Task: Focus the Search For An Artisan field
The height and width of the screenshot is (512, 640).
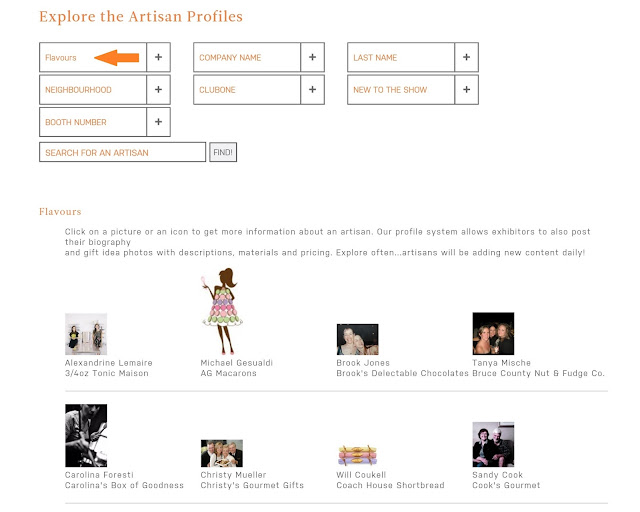Action: click(x=122, y=152)
